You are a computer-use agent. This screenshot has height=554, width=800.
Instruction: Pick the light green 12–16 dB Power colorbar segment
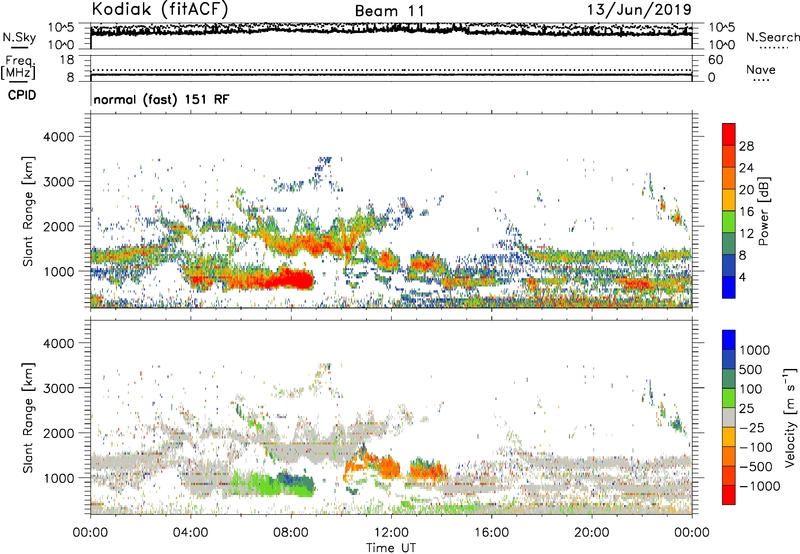[x=729, y=222]
